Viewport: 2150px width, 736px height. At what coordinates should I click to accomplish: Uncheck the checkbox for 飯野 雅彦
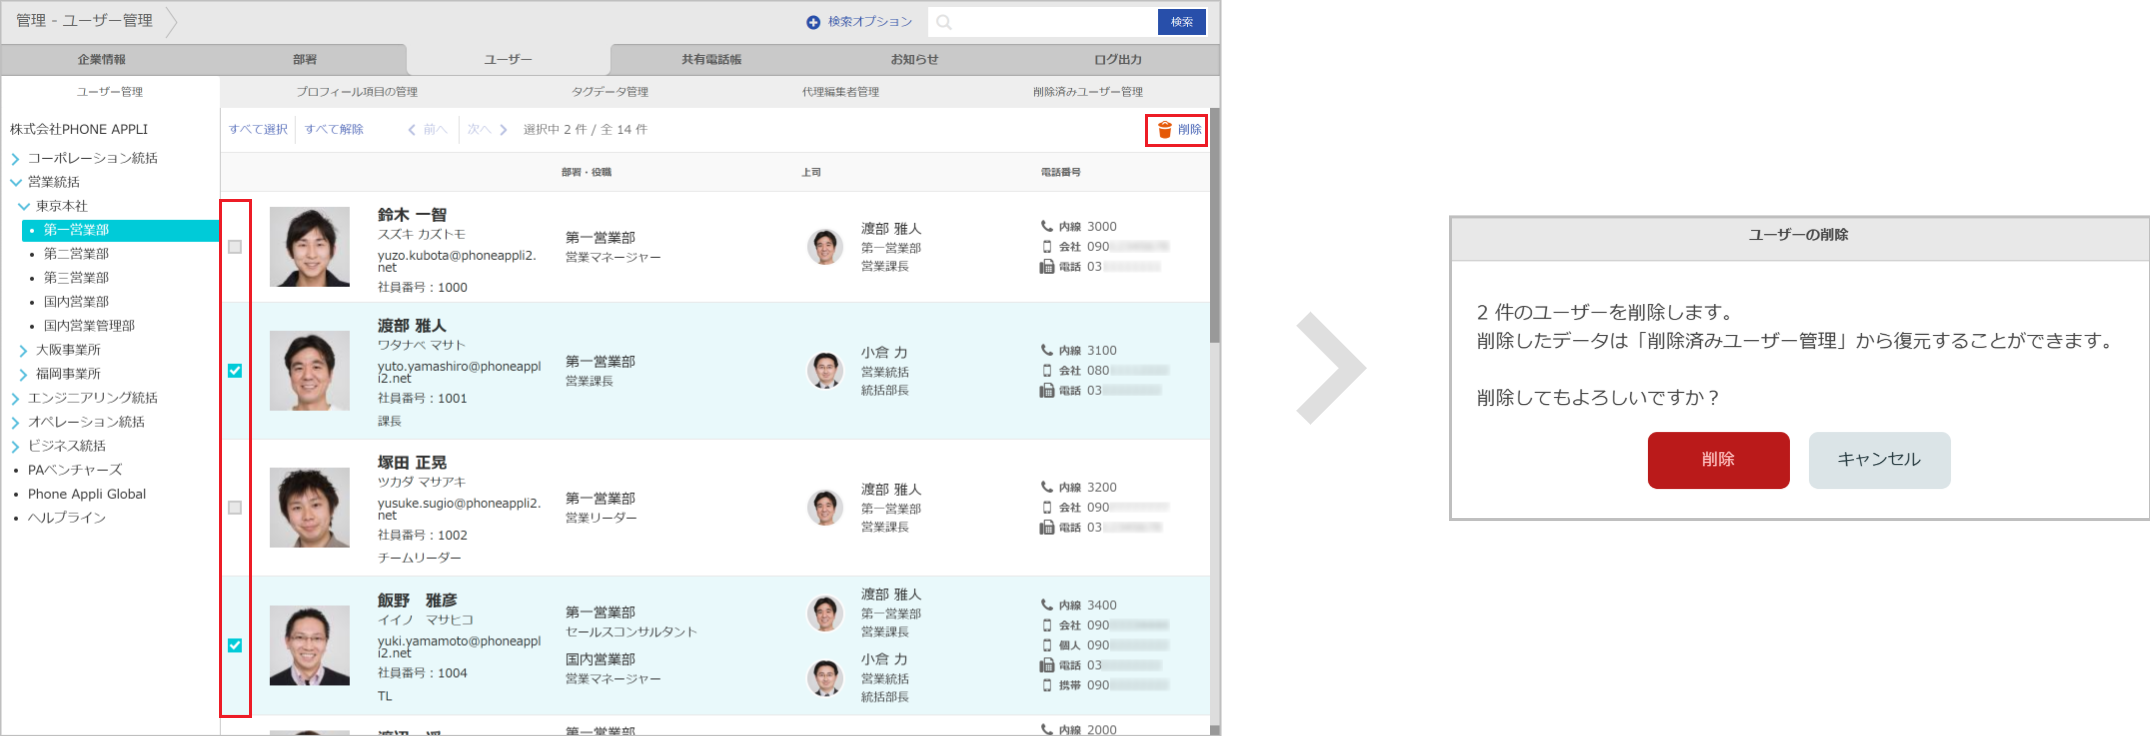pos(235,646)
